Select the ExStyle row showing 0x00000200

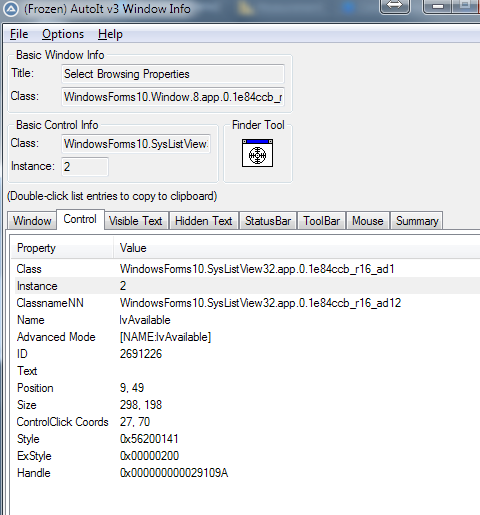tap(247, 456)
